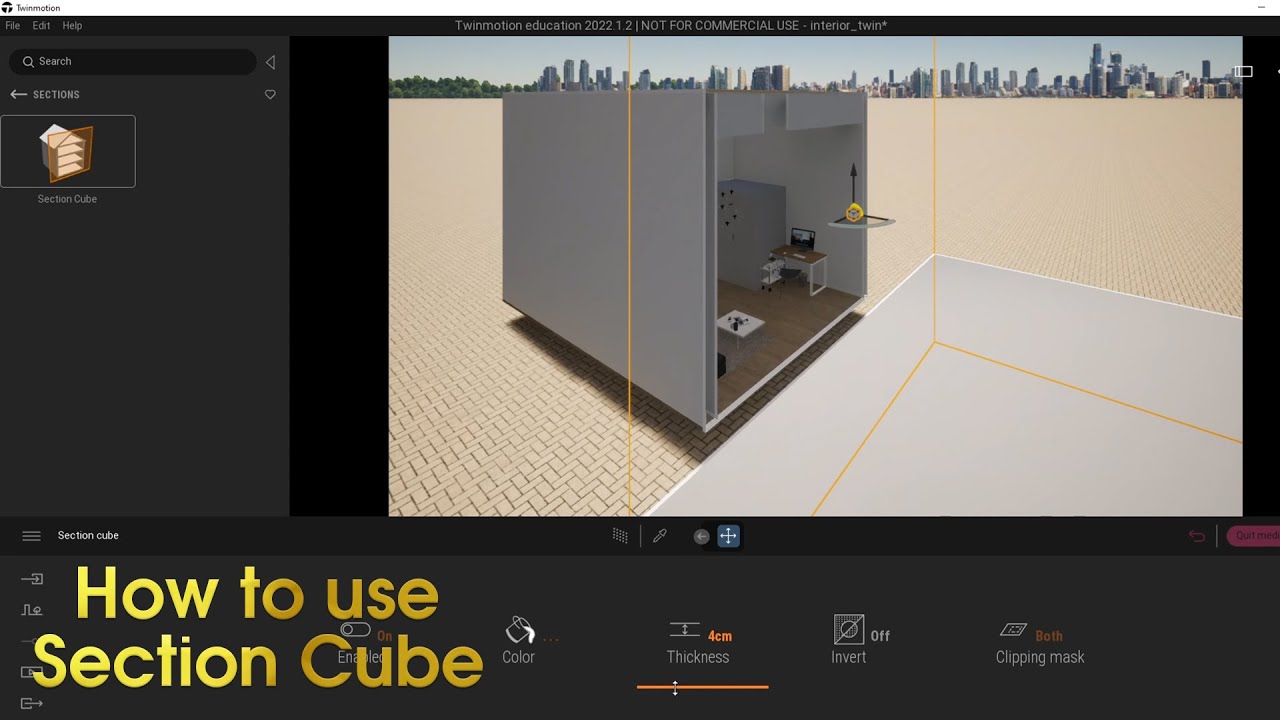Click the library Search field
Viewport: 1280px width, 720px height.
133,61
